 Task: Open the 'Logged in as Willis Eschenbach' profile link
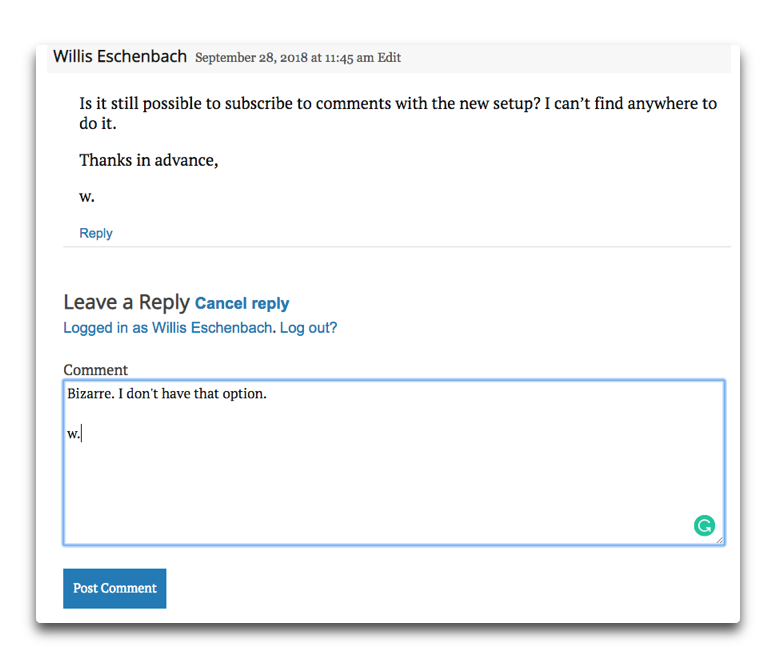click(168, 328)
